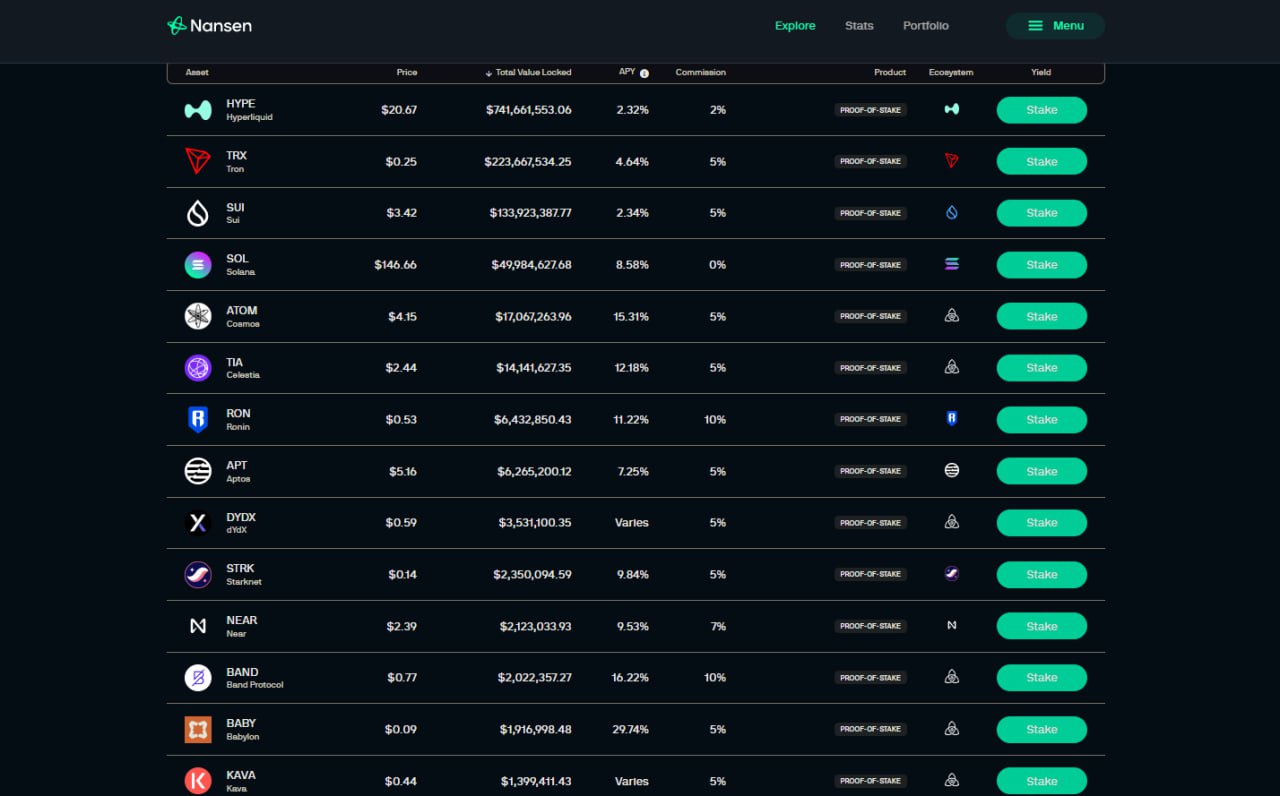Stake SOL using its Stake button
This screenshot has width=1280, height=796.
[1042, 265]
